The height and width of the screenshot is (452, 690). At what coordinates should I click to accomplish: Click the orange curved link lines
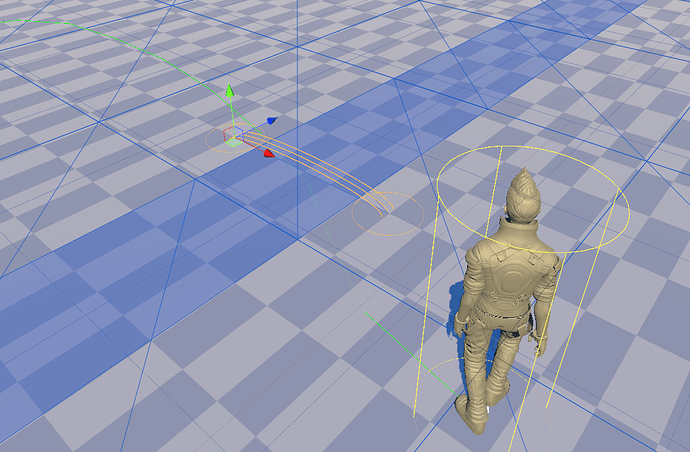(x=318, y=169)
